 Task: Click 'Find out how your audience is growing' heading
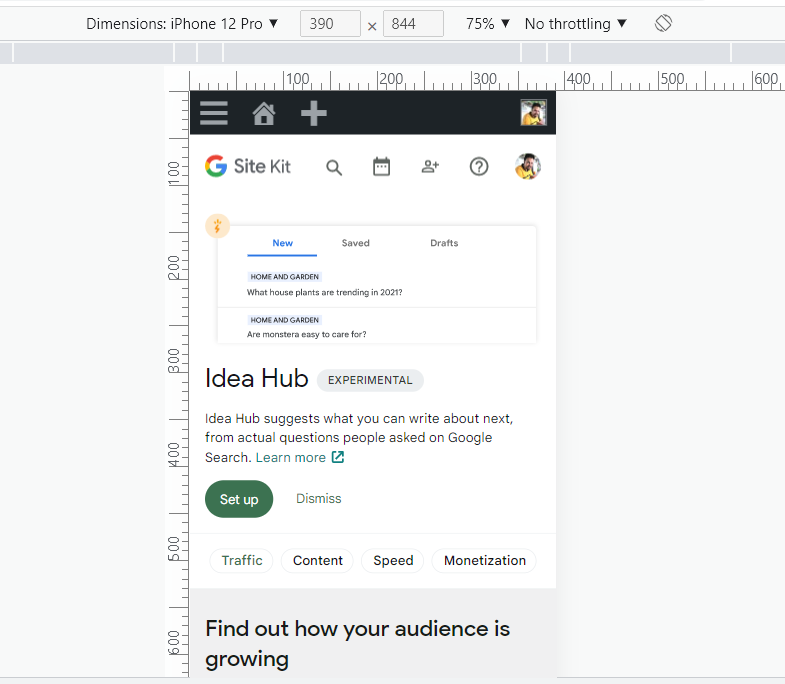[357, 644]
